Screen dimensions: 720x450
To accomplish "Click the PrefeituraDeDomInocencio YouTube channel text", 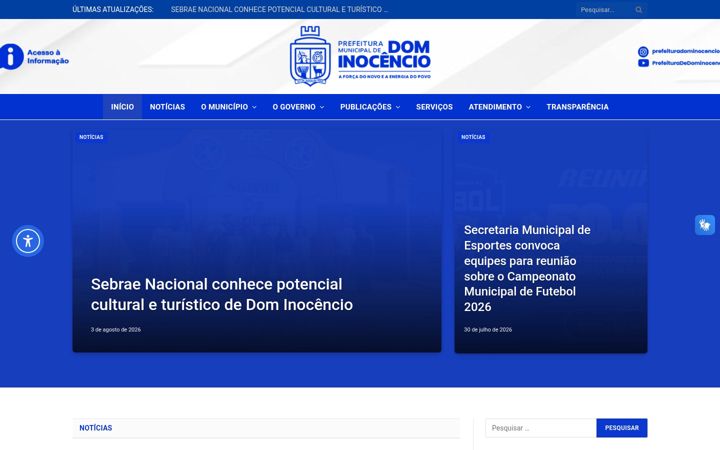I will [686, 63].
